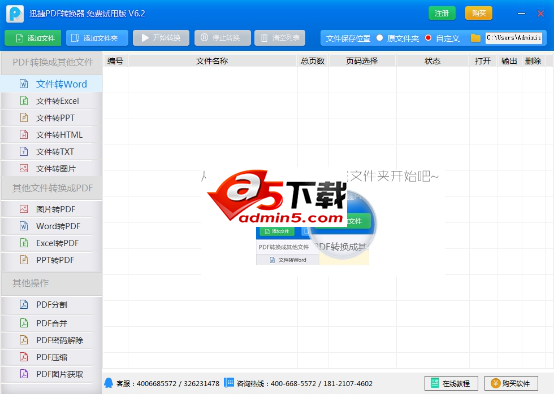Select 文件转Word in sidebar

[x=52, y=84]
